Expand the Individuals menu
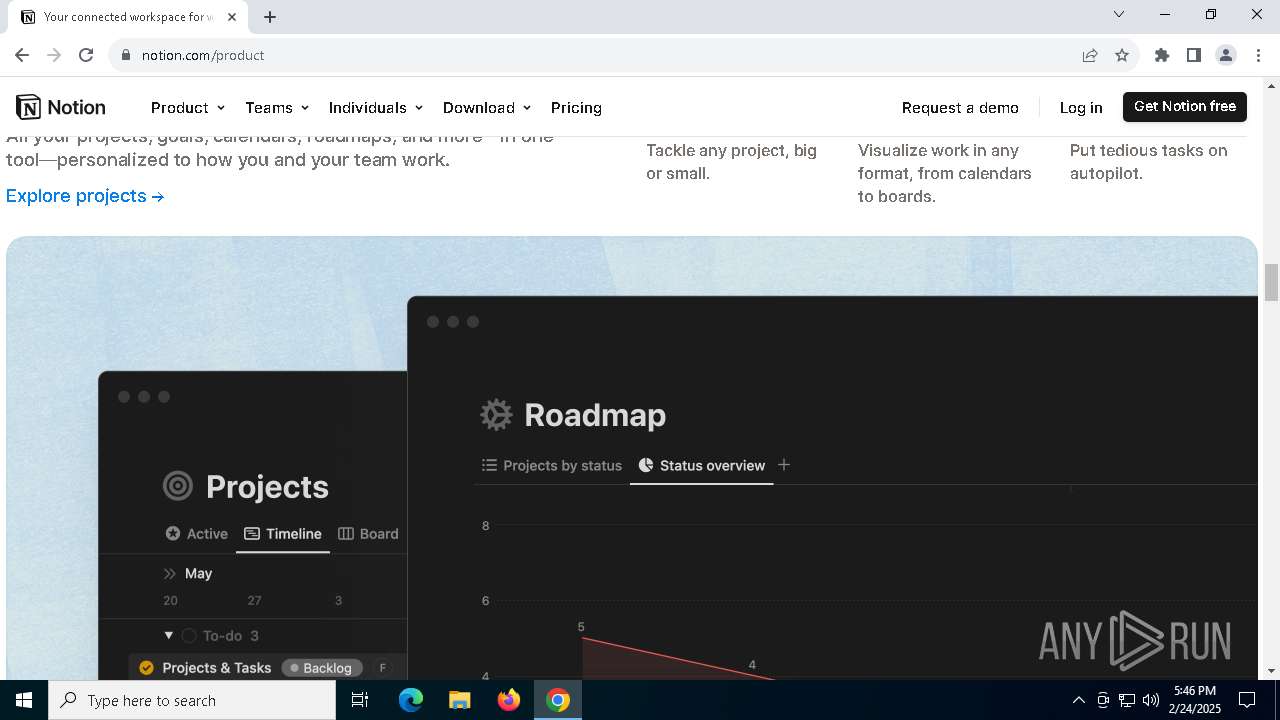The image size is (1280, 720). click(x=376, y=107)
